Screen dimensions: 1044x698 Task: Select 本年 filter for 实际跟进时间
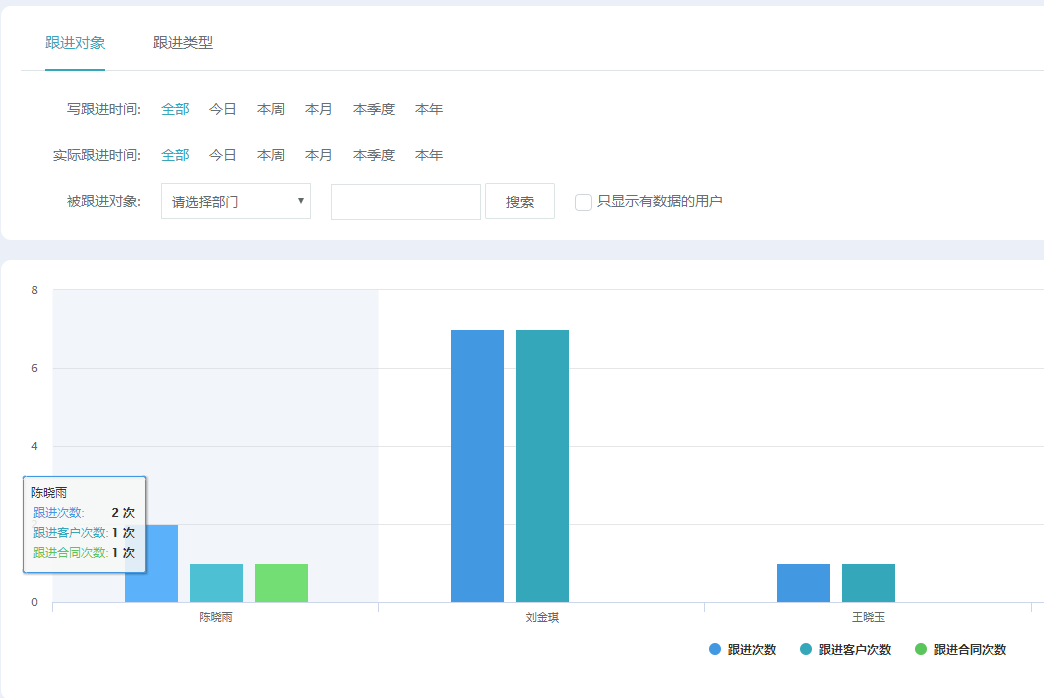coord(428,155)
